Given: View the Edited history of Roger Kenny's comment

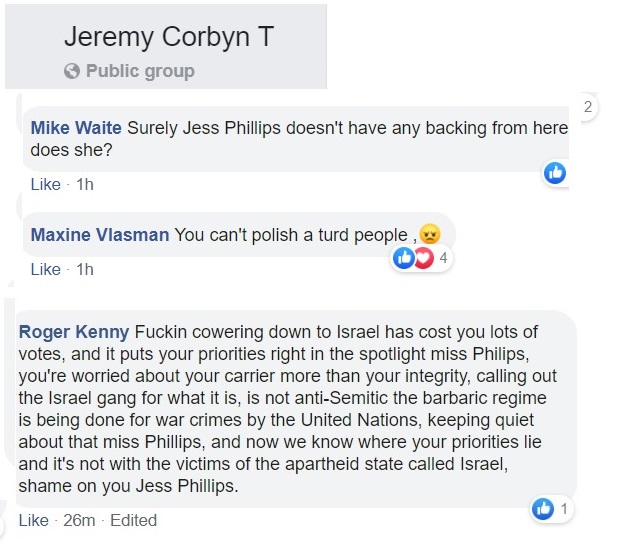Looking at the screenshot, I should click(133, 520).
